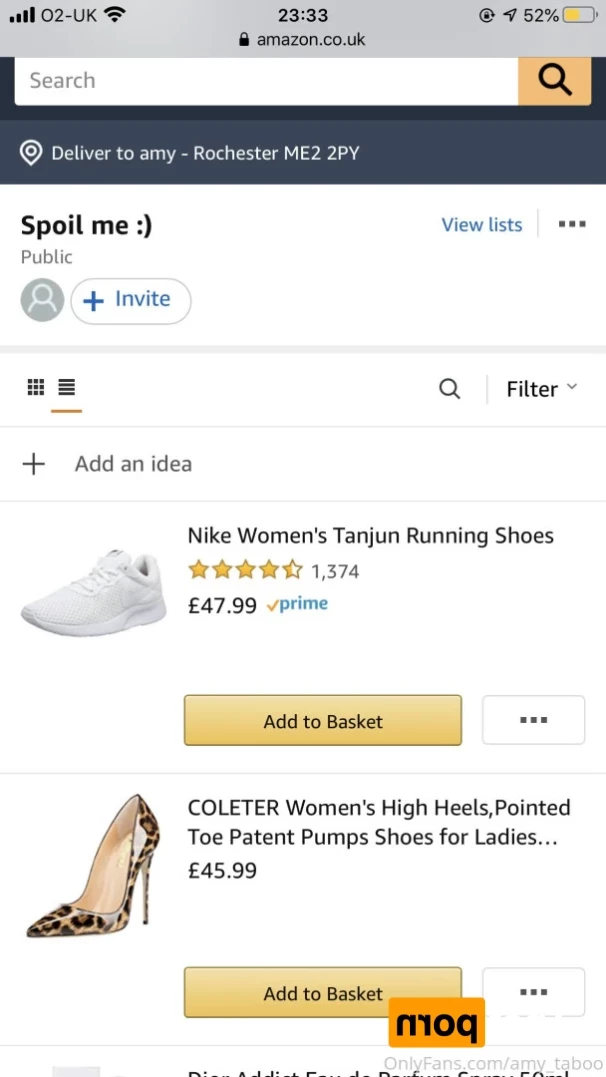This screenshot has height=1077, width=606.
Task: Switch to grid view layout
Action: pyautogui.click(x=36, y=387)
